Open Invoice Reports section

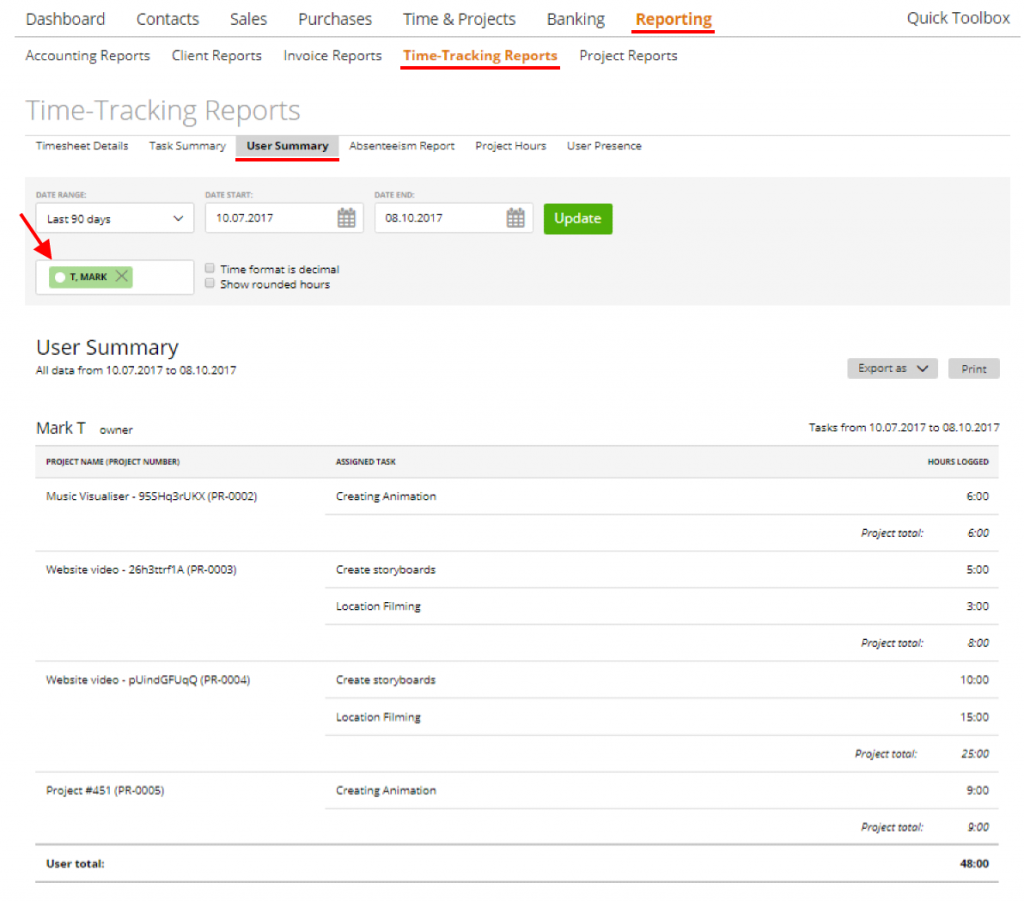[x=332, y=55]
